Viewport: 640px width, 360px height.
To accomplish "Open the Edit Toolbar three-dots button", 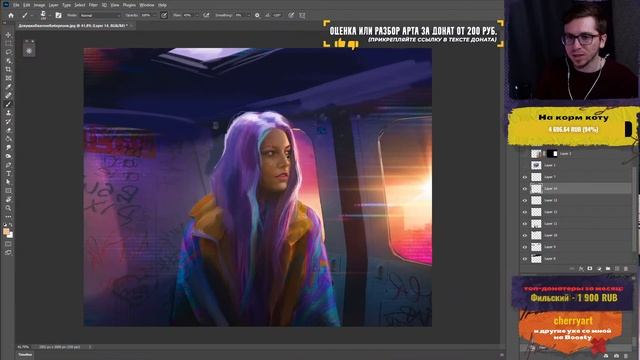I will pos(8,217).
